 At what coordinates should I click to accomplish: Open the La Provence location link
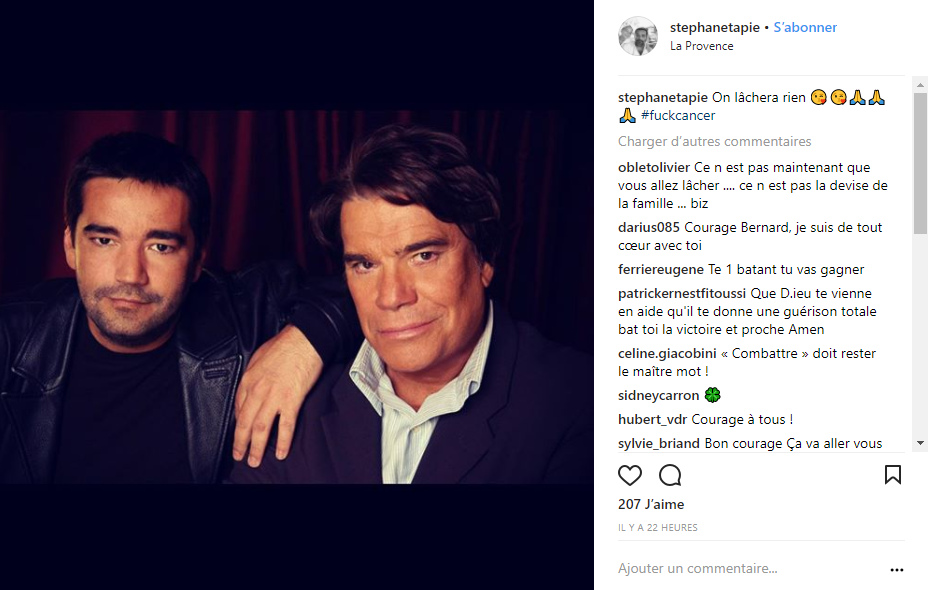click(701, 46)
